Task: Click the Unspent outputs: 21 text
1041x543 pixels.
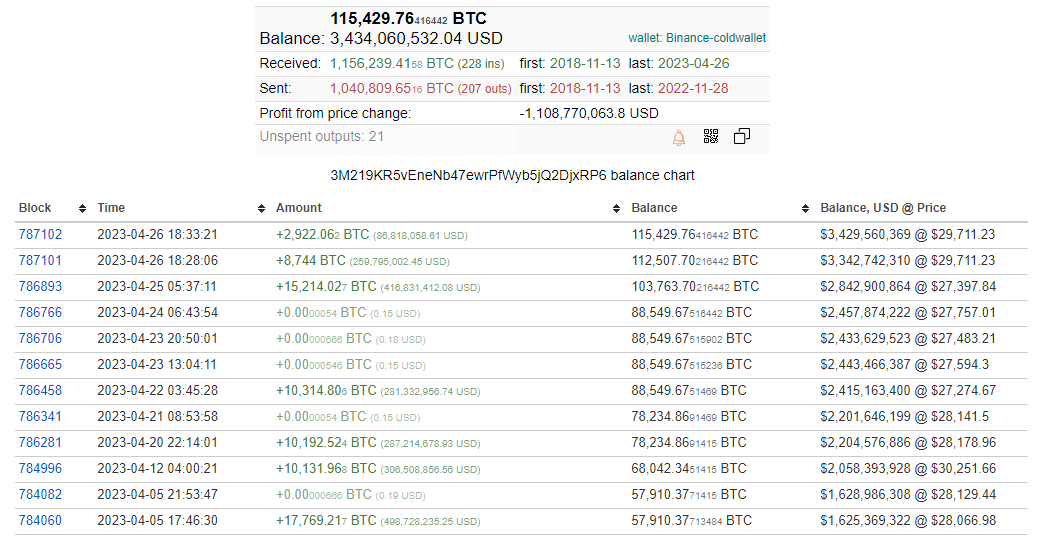Action: (x=321, y=137)
